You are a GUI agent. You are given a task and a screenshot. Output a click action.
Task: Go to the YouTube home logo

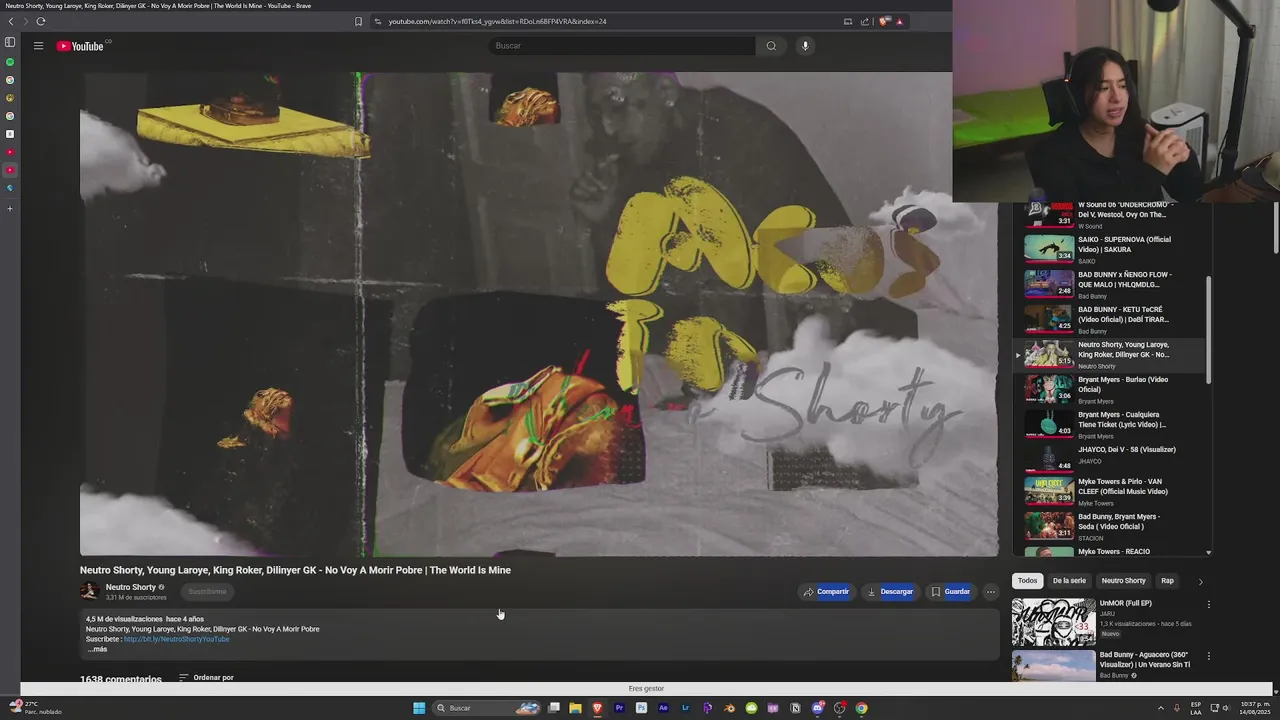pyautogui.click(x=81, y=46)
